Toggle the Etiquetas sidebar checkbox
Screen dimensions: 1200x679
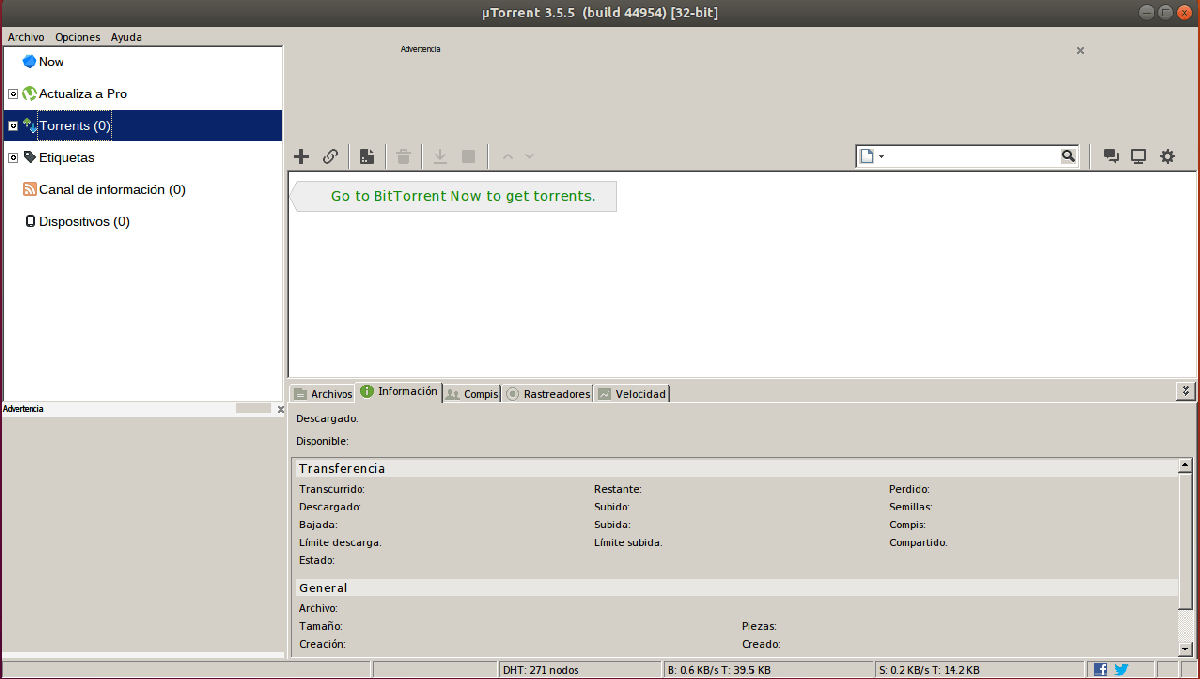(13, 157)
